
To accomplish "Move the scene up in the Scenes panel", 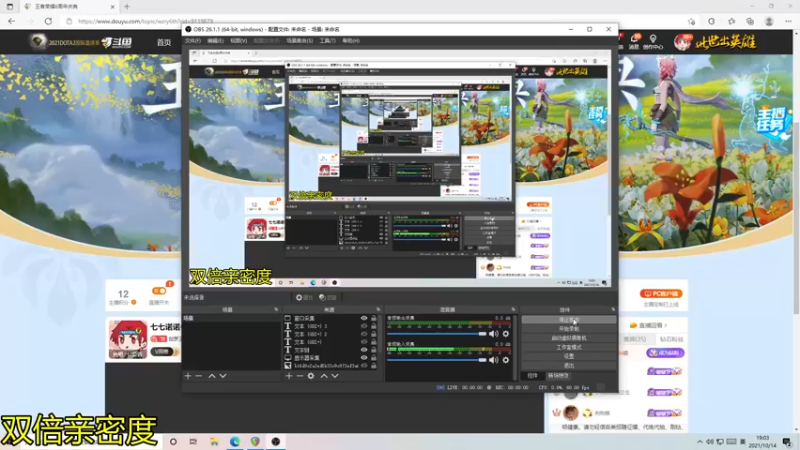I will [212, 376].
